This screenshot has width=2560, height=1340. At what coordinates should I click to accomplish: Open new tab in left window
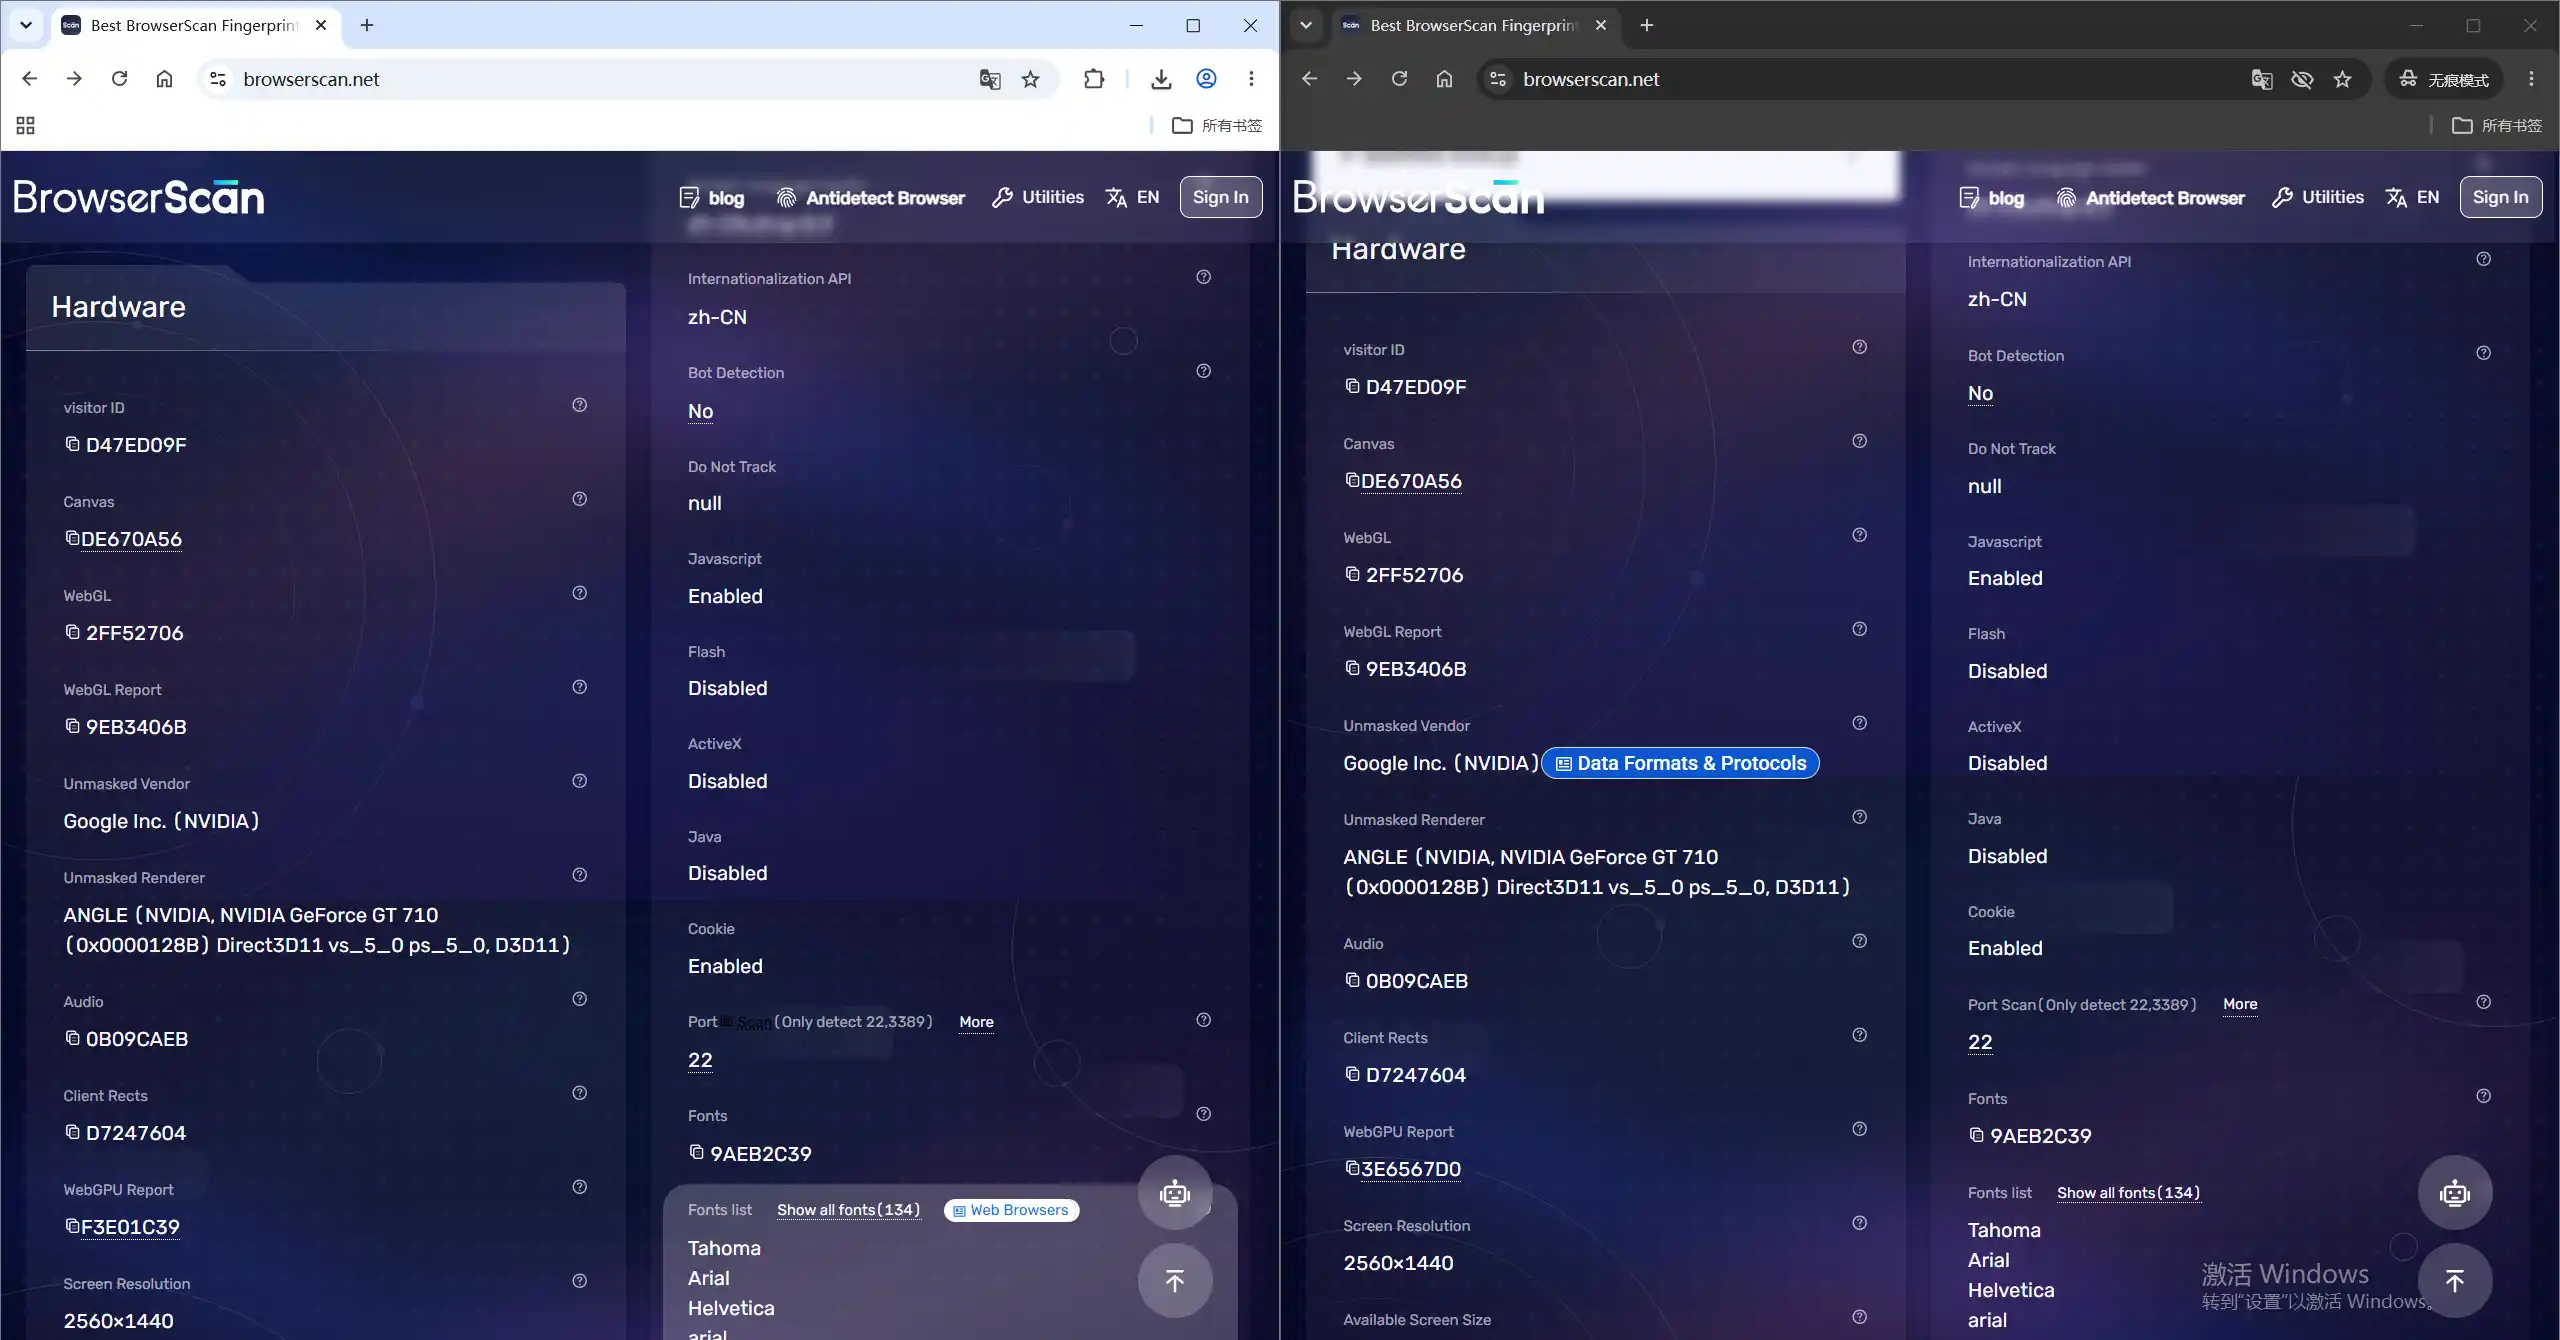(x=367, y=25)
